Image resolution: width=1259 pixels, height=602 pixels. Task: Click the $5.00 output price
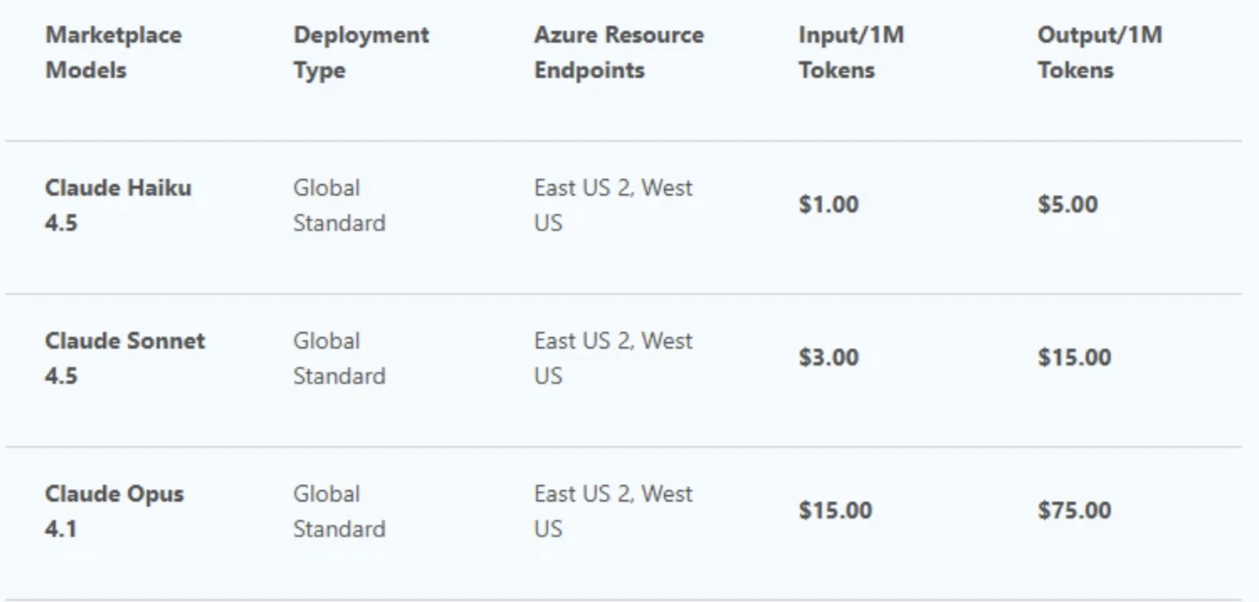tap(1067, 205)
